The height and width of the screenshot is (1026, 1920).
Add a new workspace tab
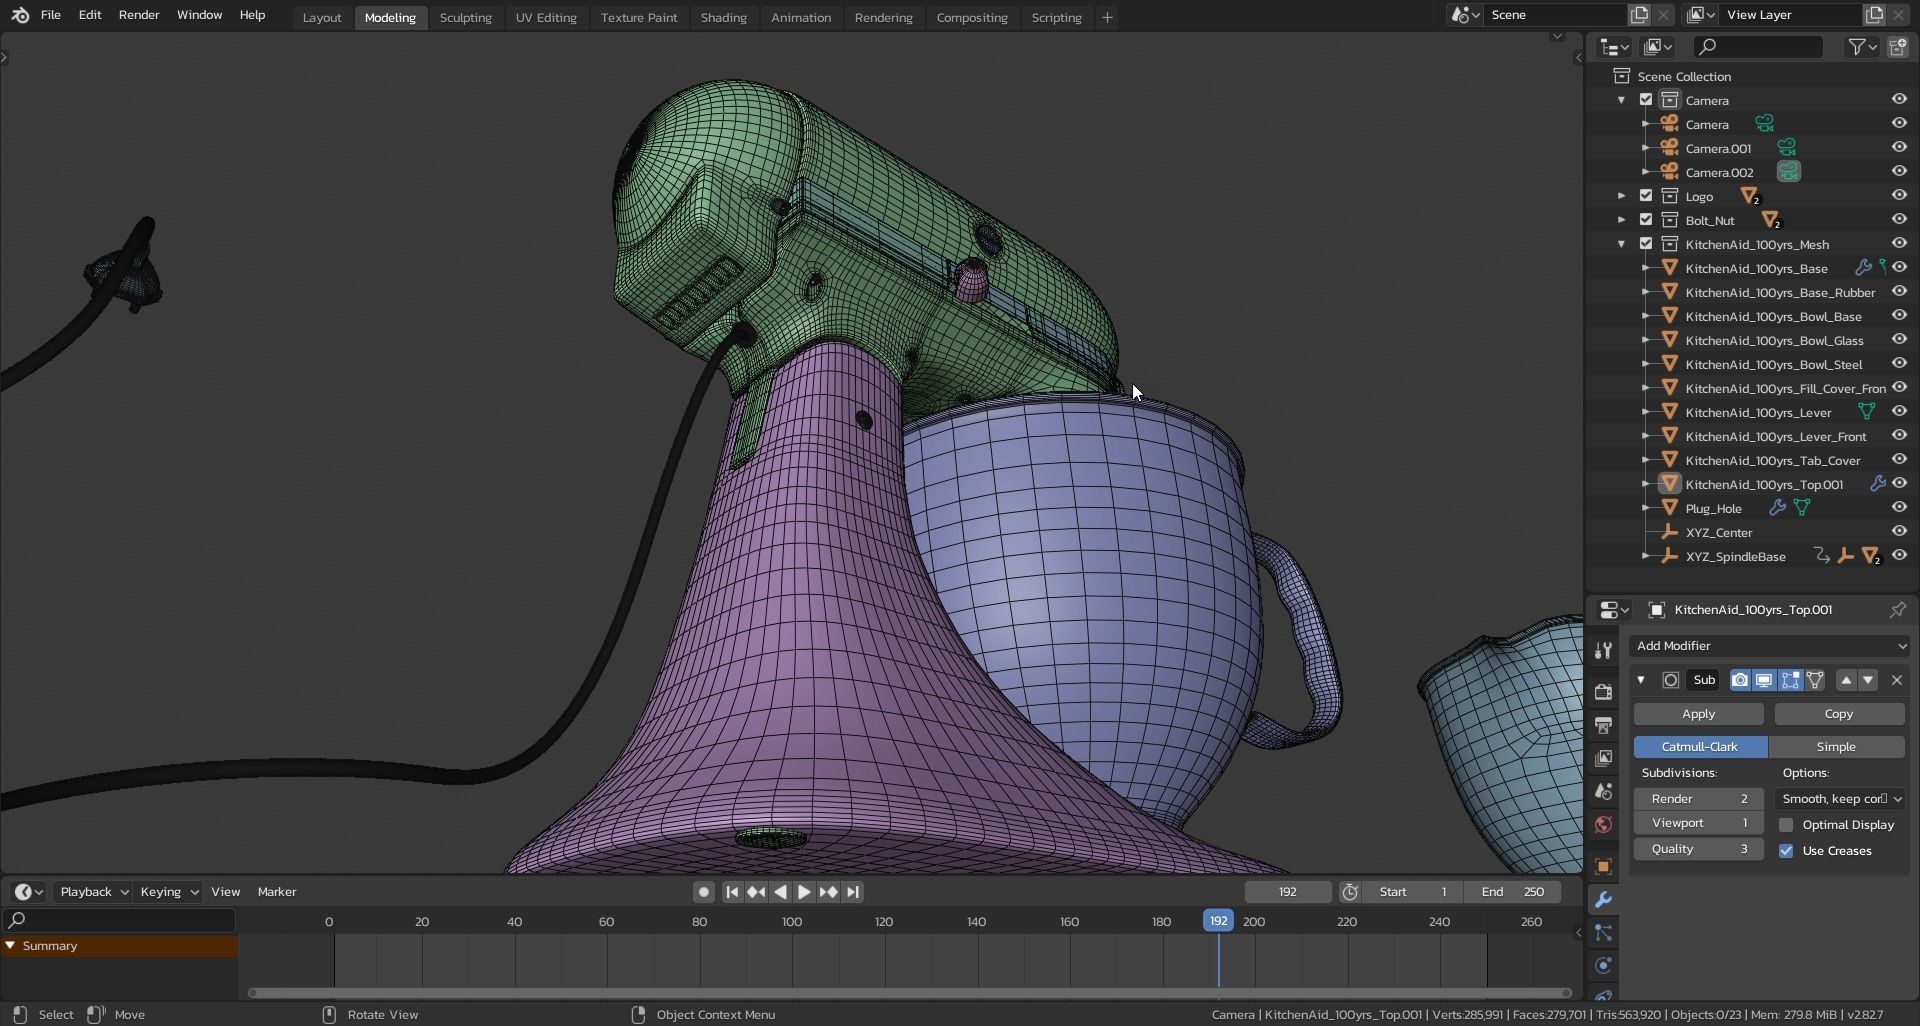pos(1107,17)
